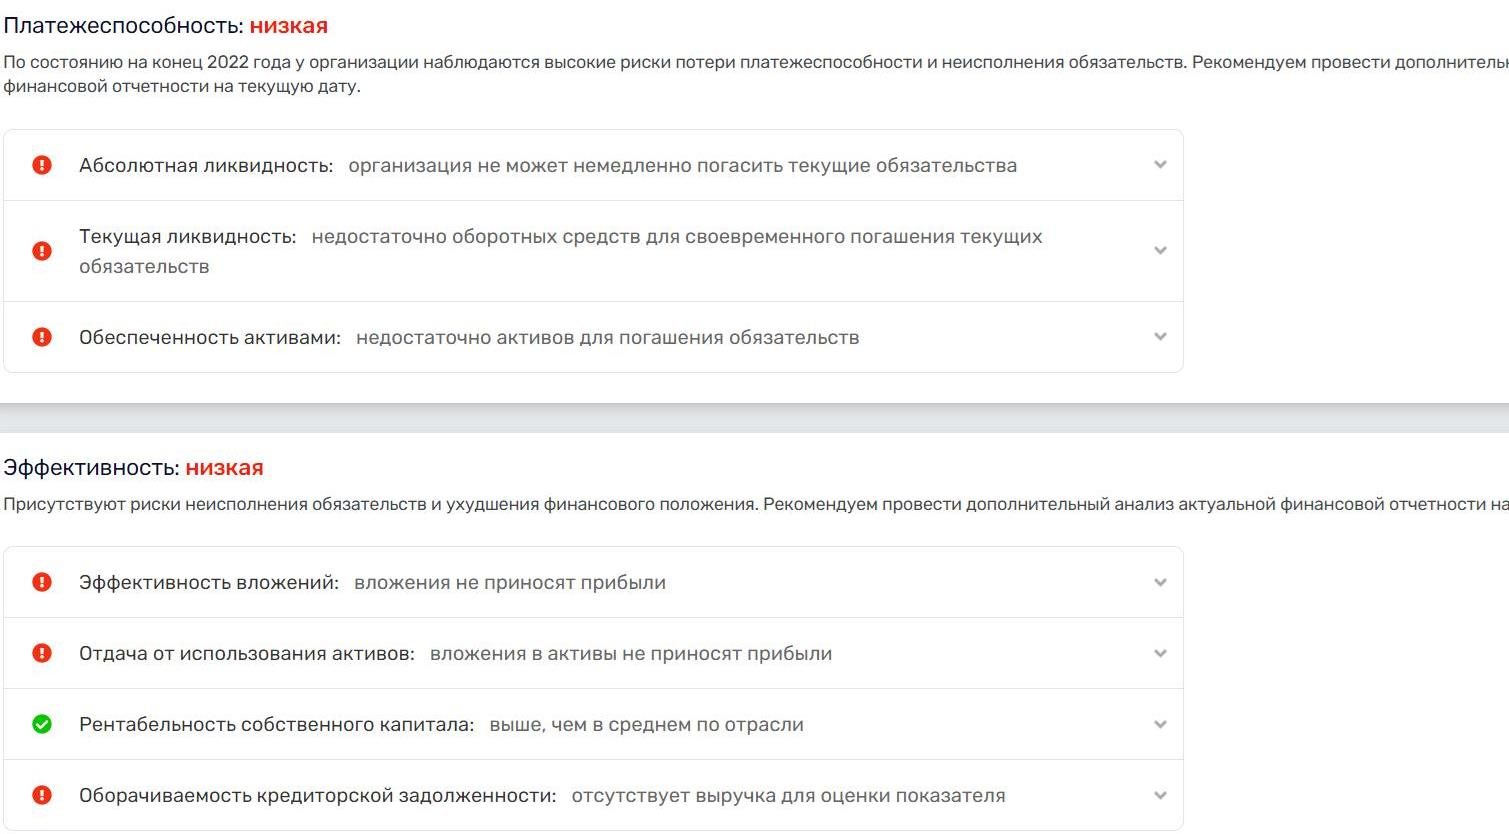Click the paragraph starting 'По состоянию на конец 2022 года'

tap(756, 74)
